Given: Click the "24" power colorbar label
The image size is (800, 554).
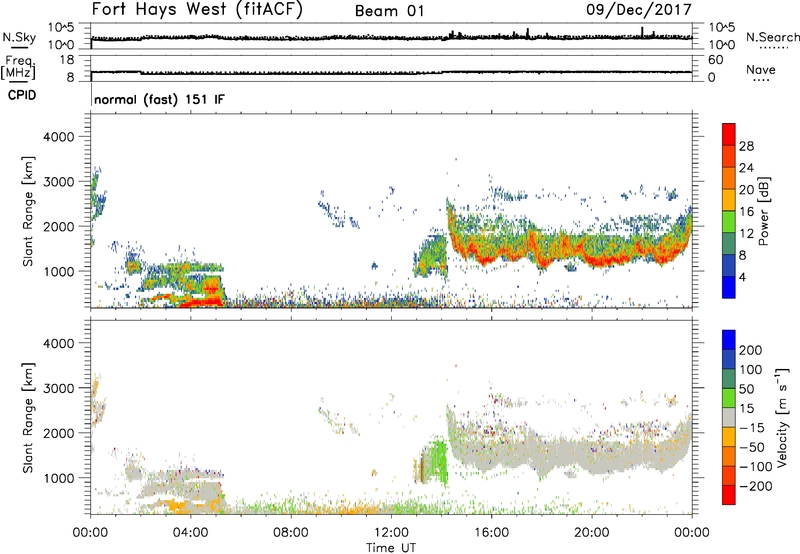Looking at the screenshot, I should [x=746, y=168].
